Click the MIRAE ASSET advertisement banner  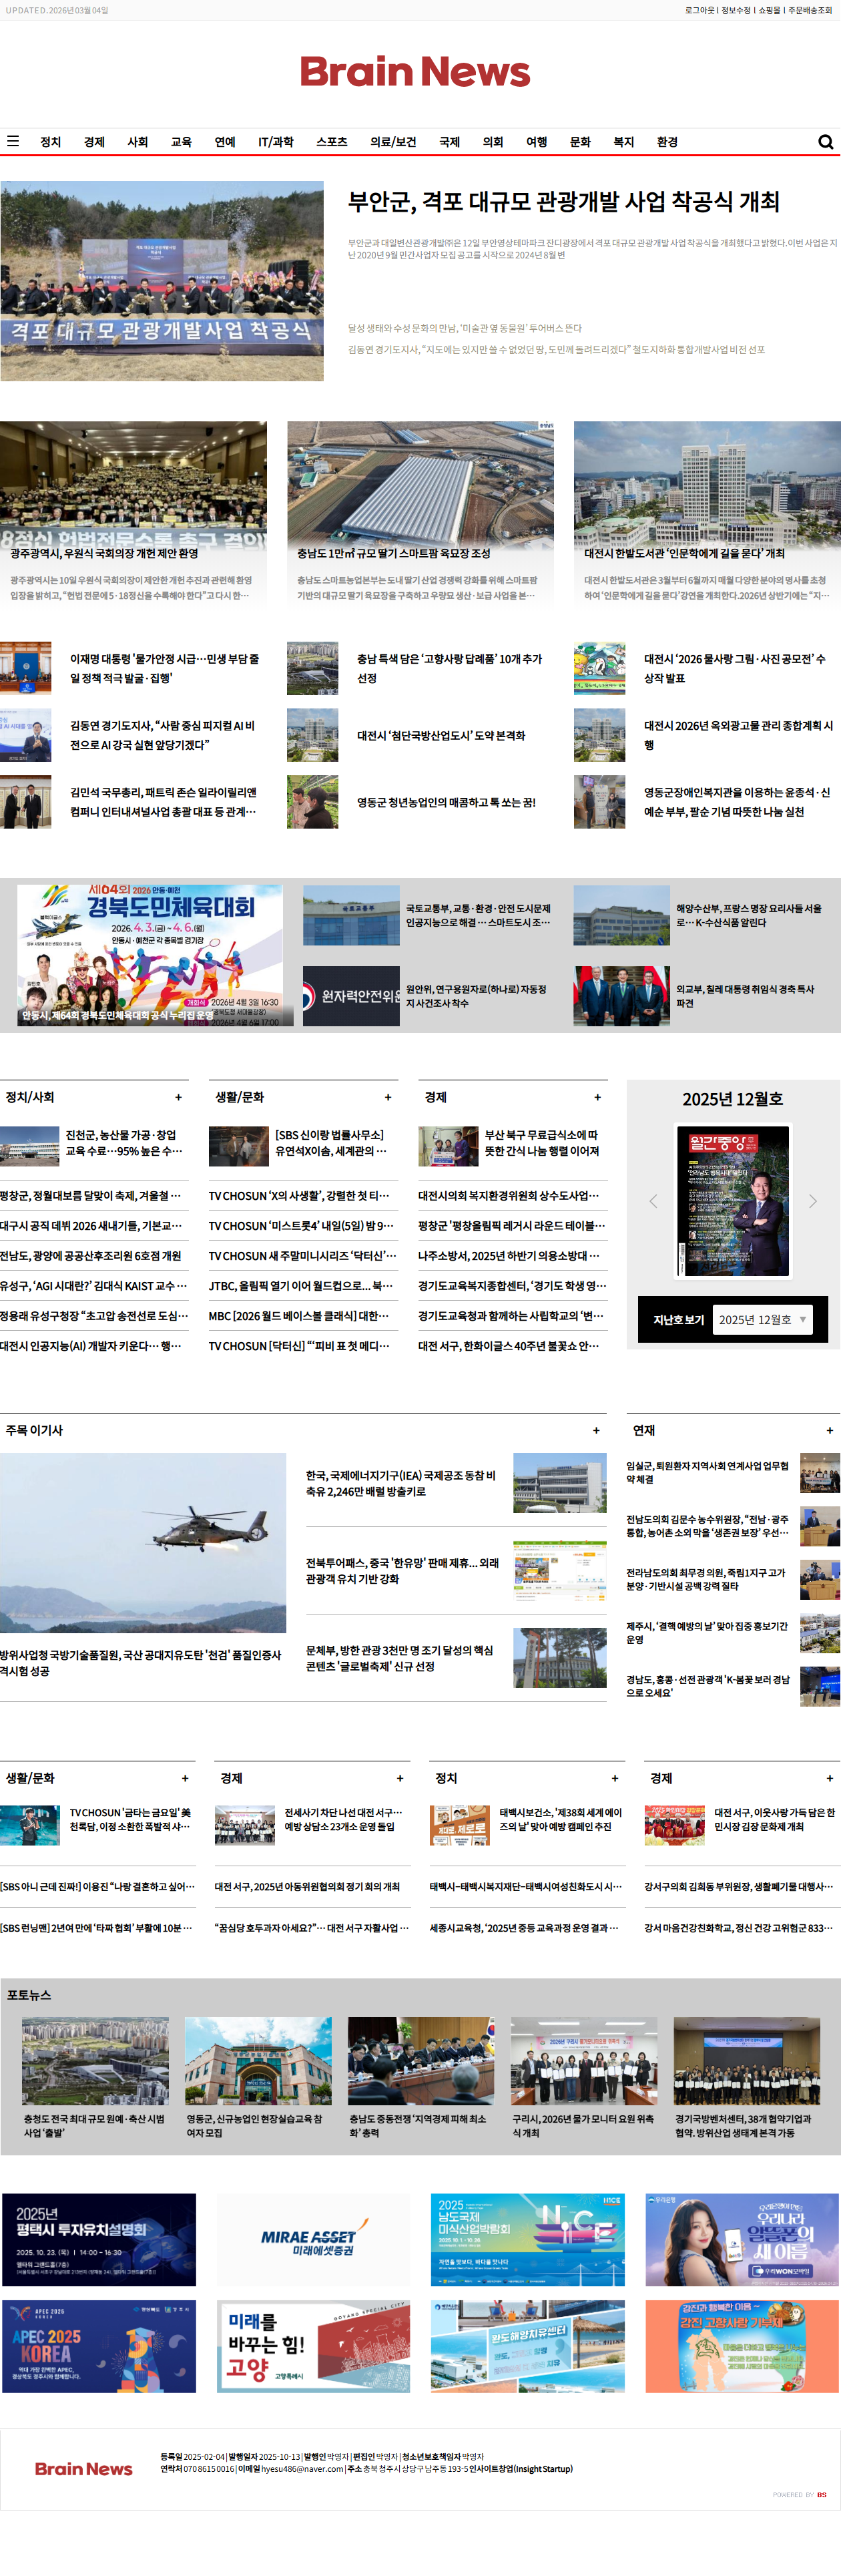pos(313,2239)
